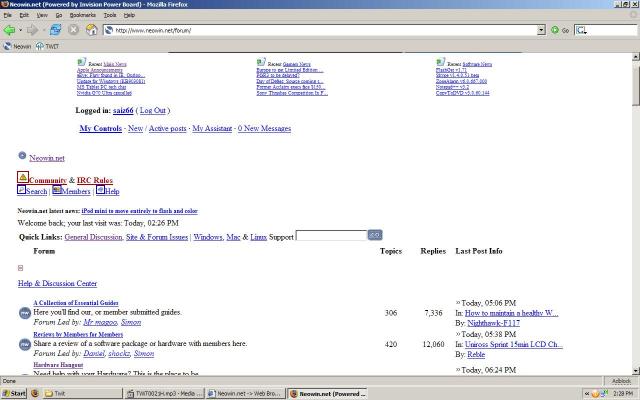The height and width of the screenshot is (400, 640).
Task: Click the warning icon beside Community
Action: (23, 177)
